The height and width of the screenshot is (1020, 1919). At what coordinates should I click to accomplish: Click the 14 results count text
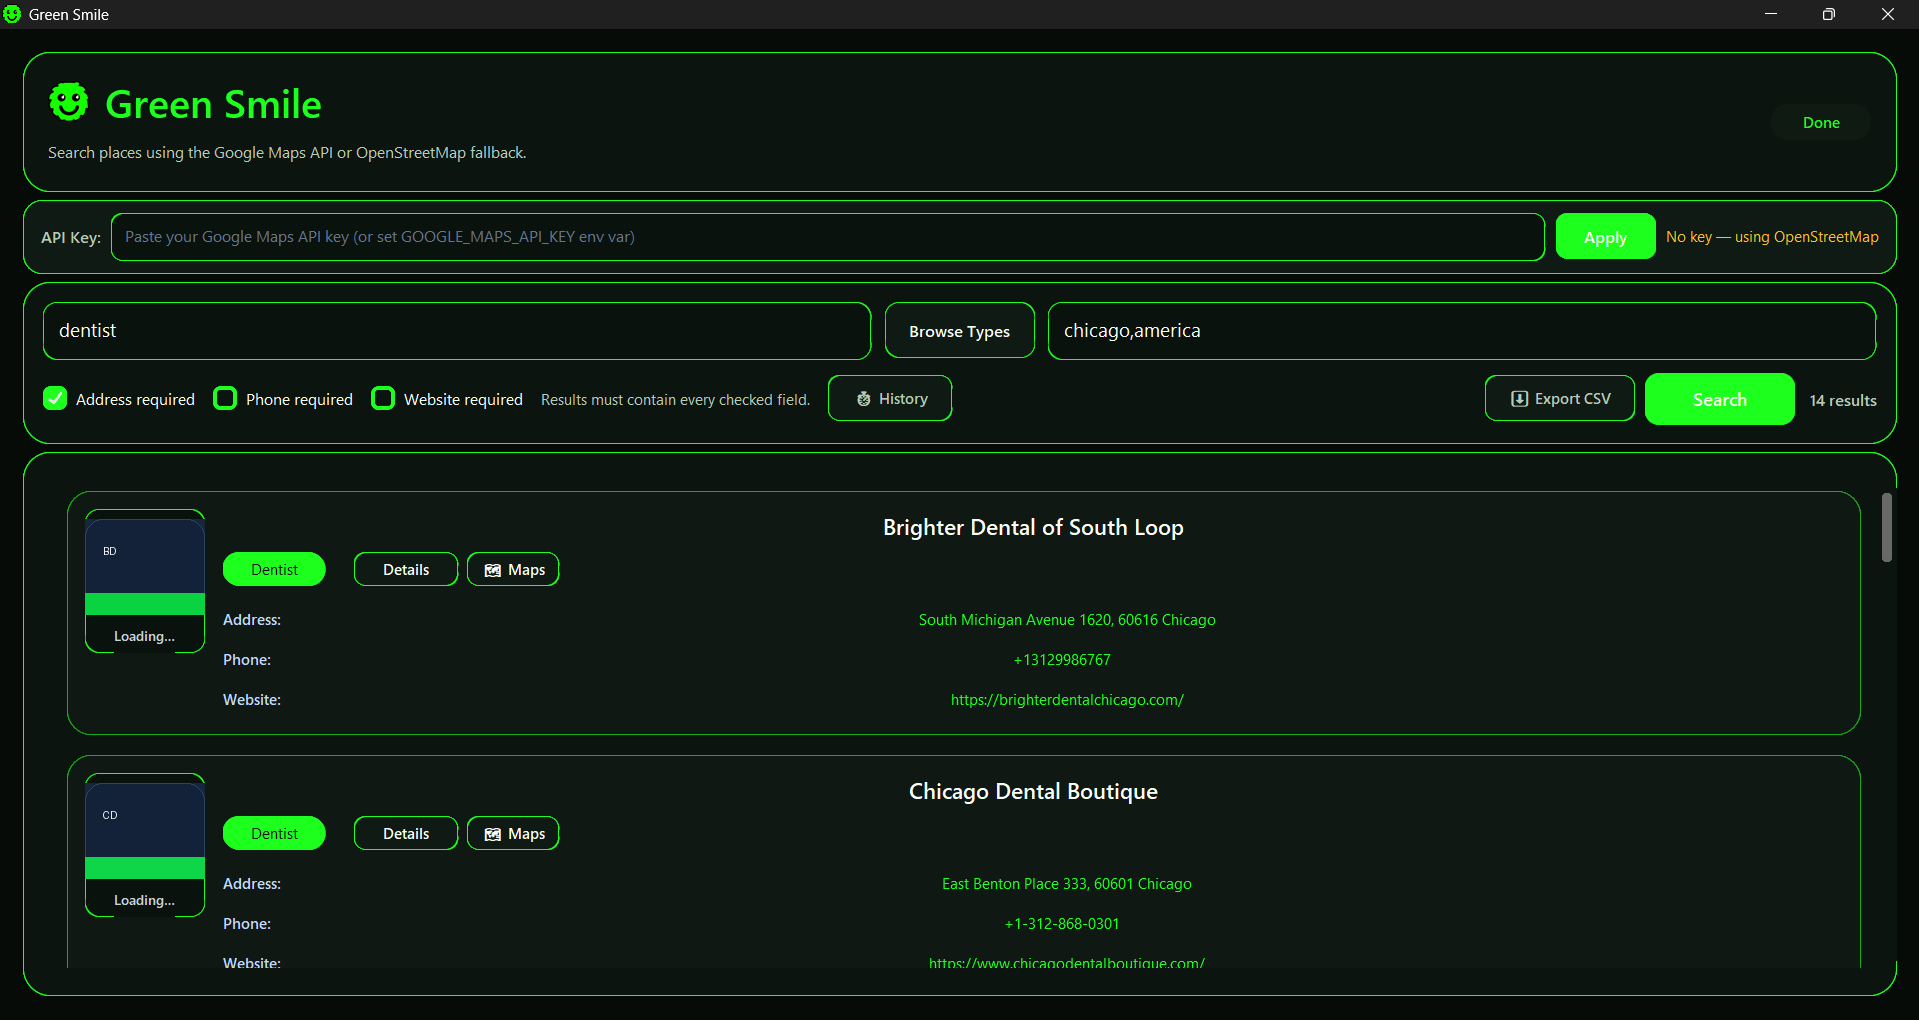pyautogui.click(x=1843, y=400)
